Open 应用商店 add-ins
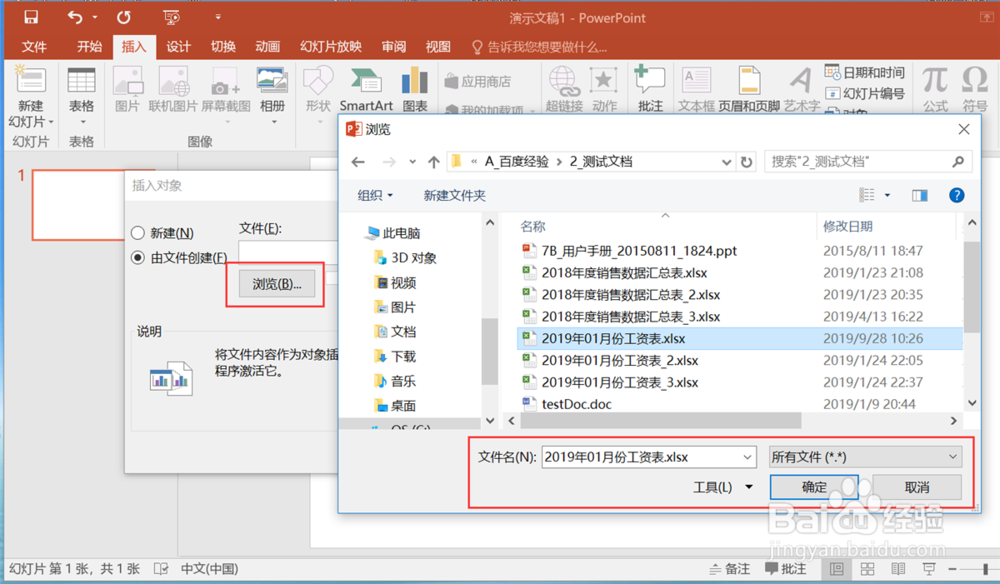Viewport: 1000px width, 584px height. (x=478, y=82)
